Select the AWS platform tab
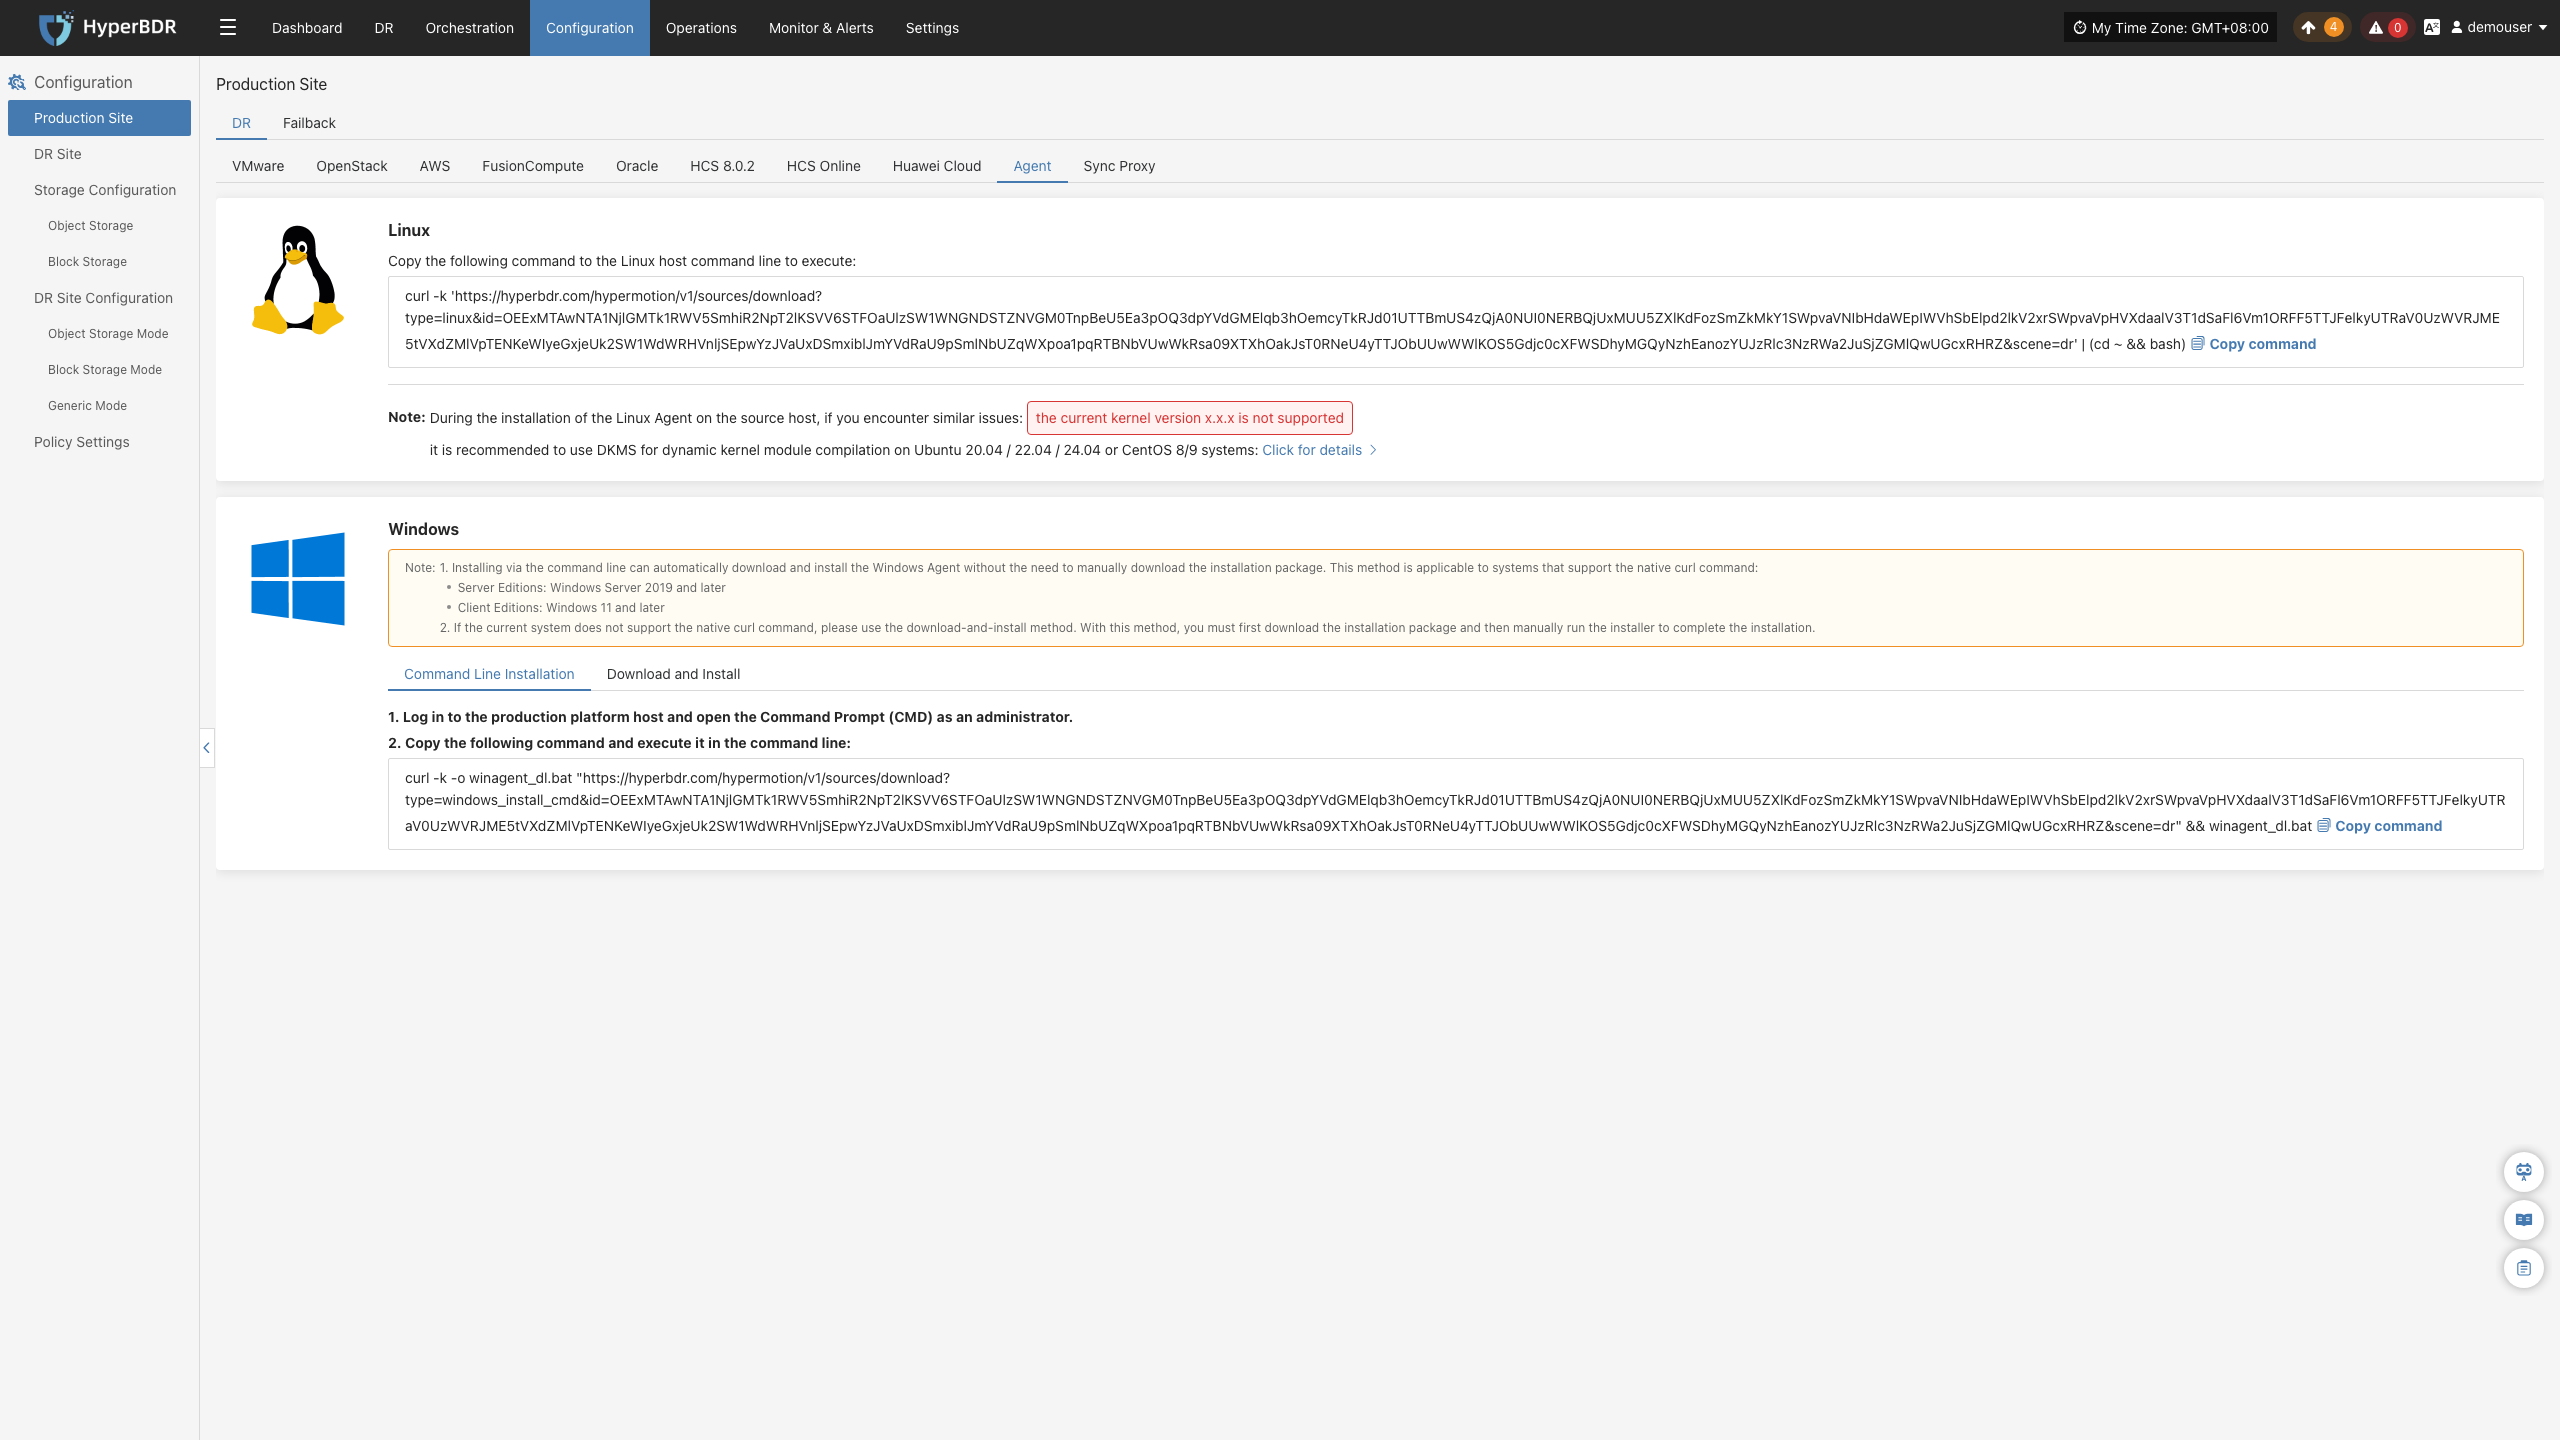This screenshot has height=1440, width=2560. pos(435,166)
